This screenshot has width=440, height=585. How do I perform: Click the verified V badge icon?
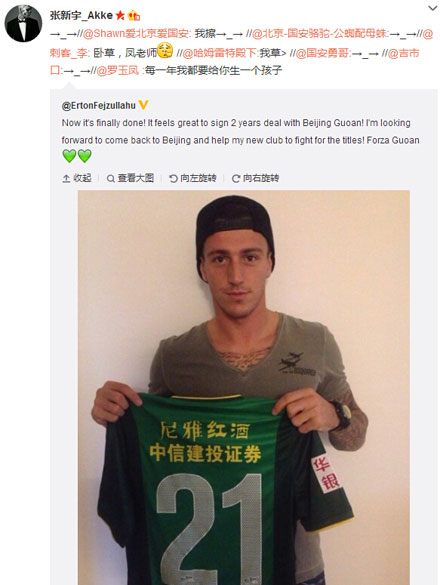(143, 105)
